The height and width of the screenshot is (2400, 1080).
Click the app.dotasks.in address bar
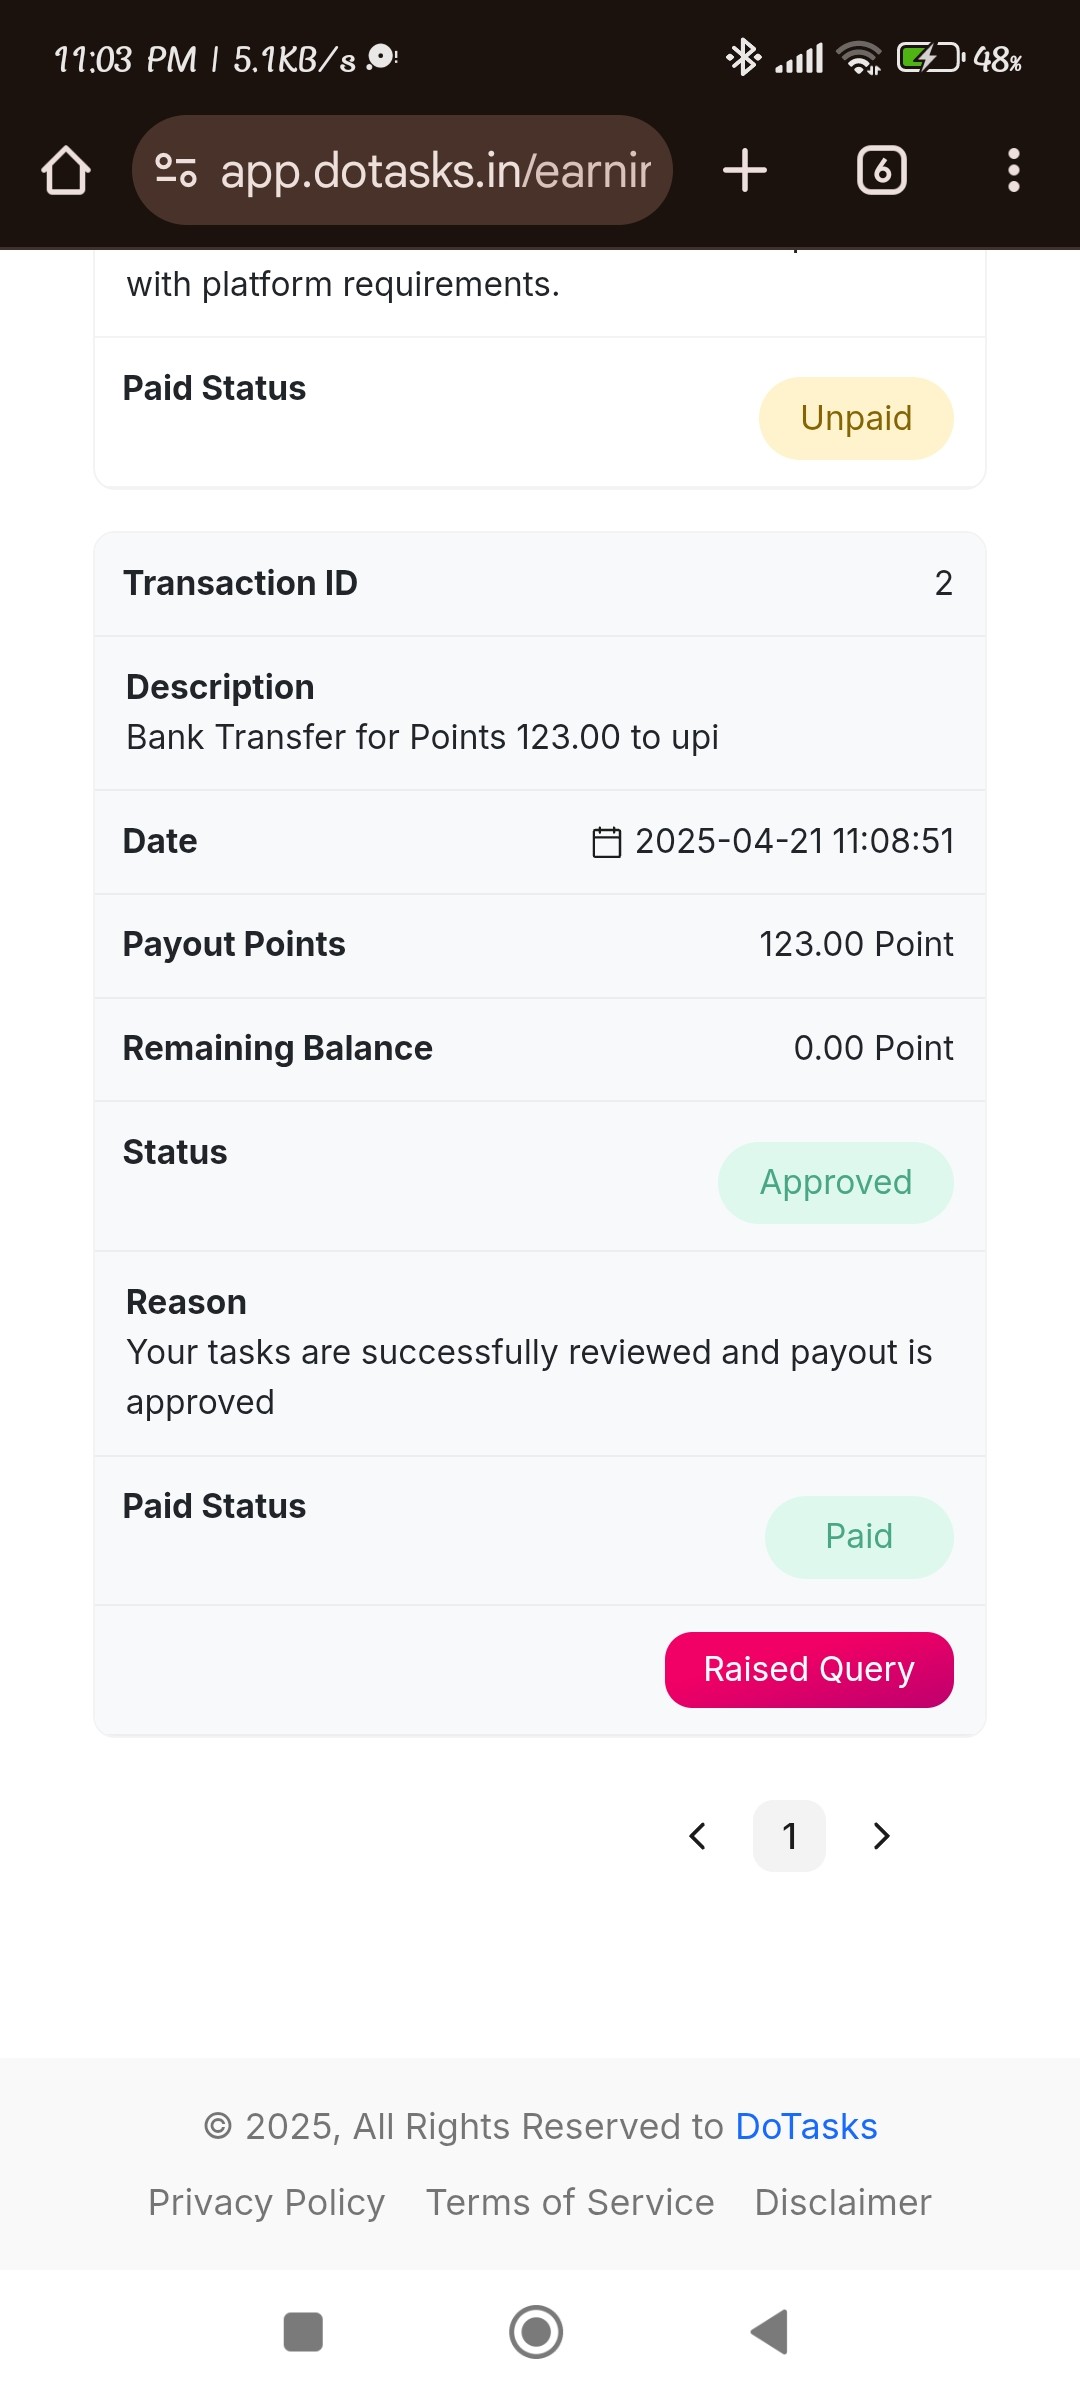point(402,170)
